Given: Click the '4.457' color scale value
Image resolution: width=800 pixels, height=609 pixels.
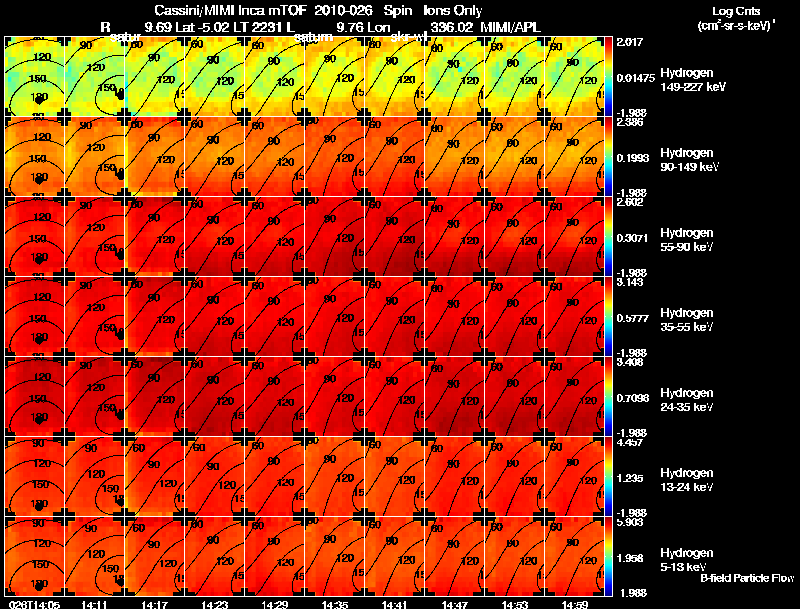Looking at the screenshot, I should [x=630, y=442].
